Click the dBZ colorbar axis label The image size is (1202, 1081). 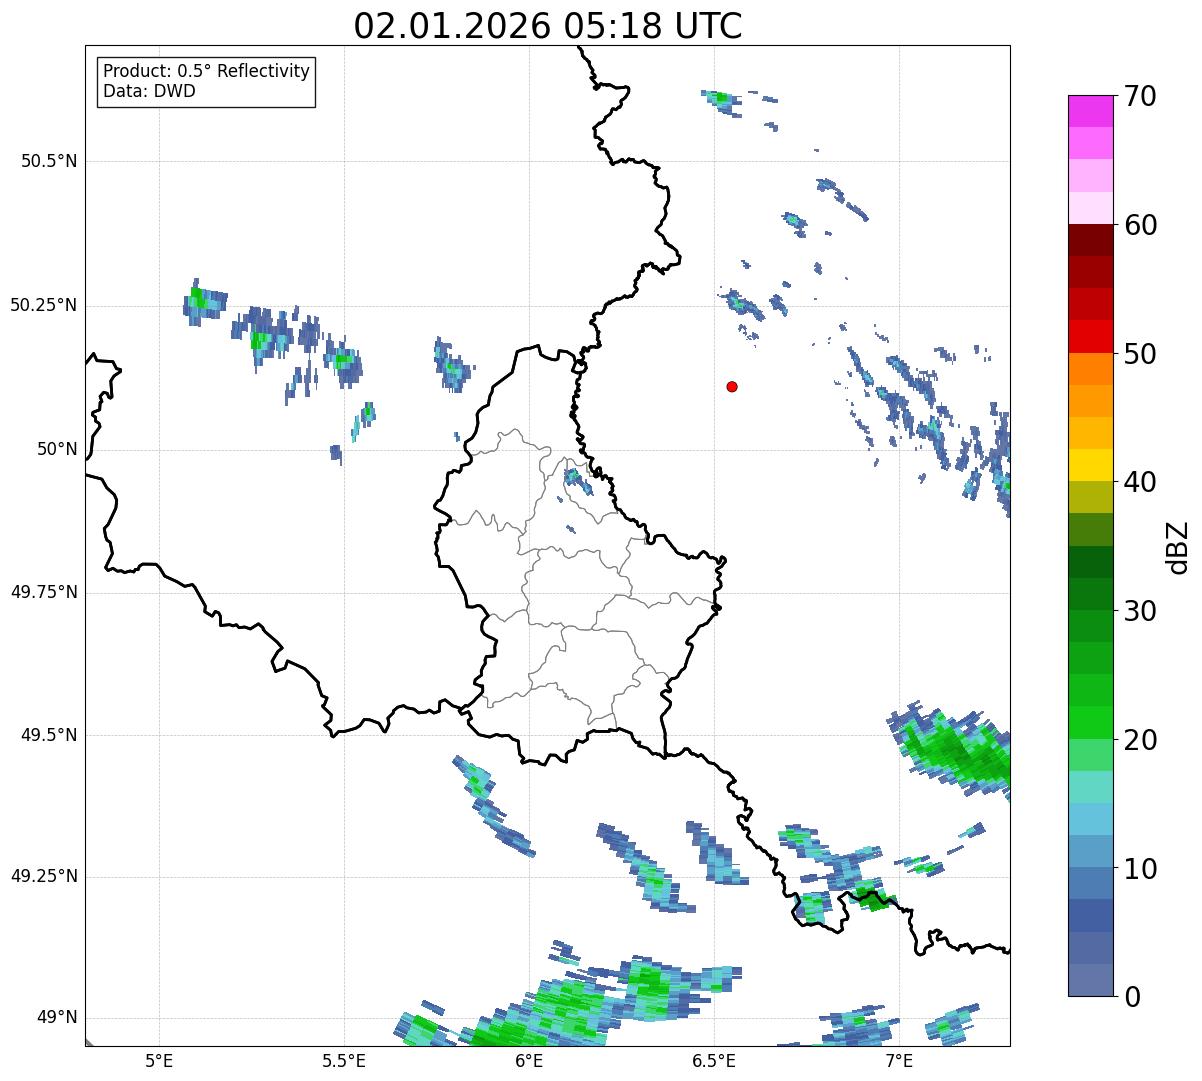coord(1178,546)
